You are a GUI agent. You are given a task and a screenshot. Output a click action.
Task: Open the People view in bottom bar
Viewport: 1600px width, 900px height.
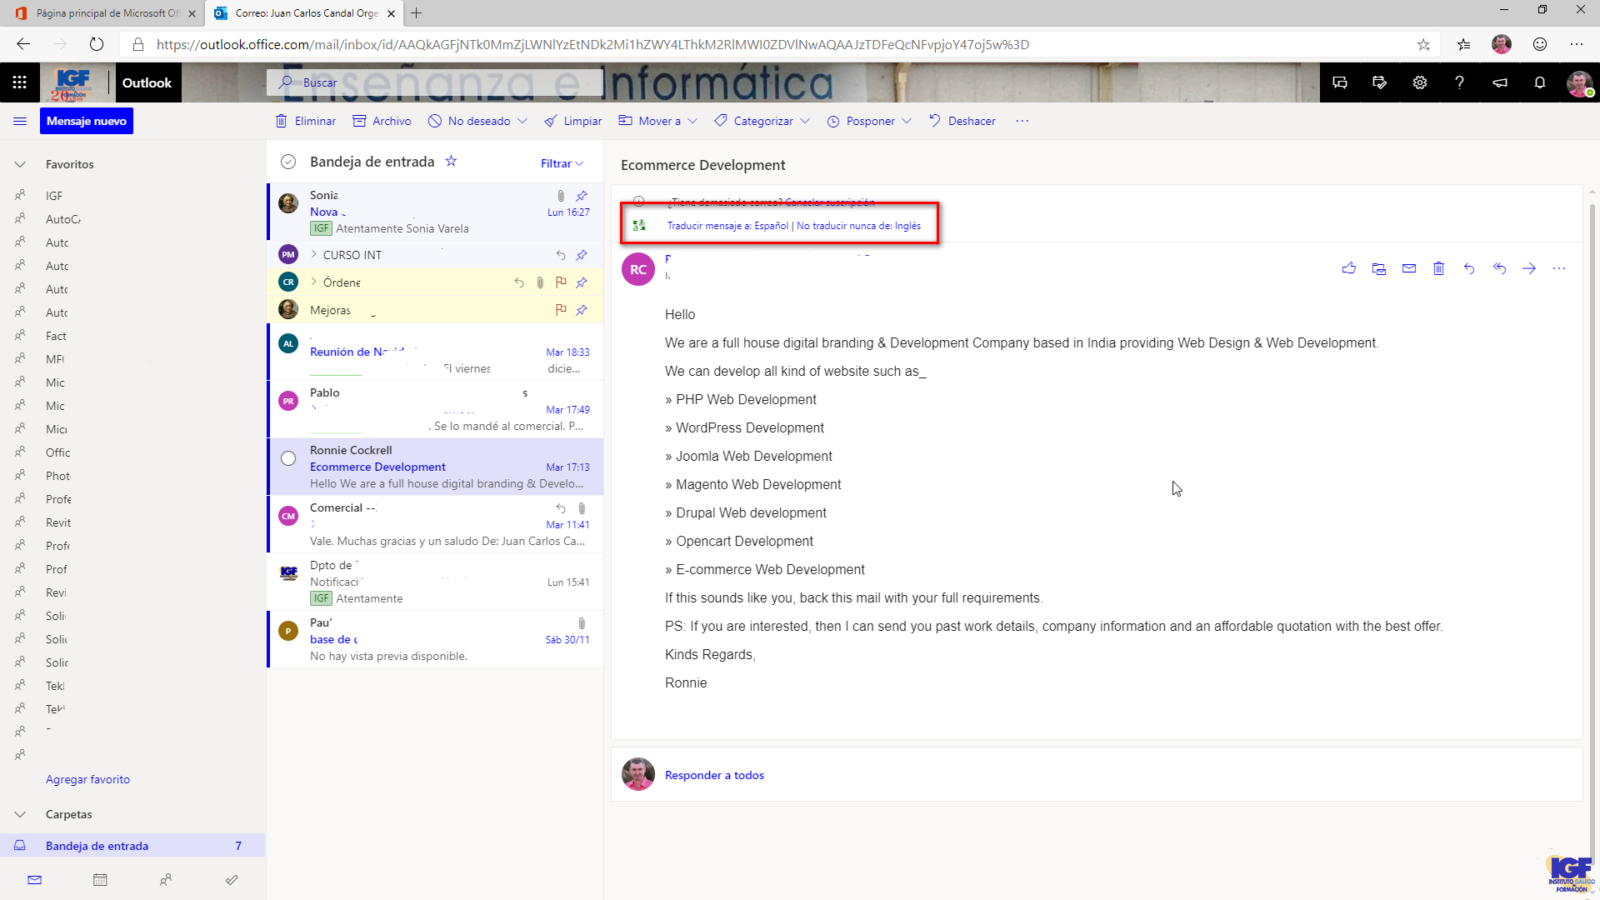166,880
